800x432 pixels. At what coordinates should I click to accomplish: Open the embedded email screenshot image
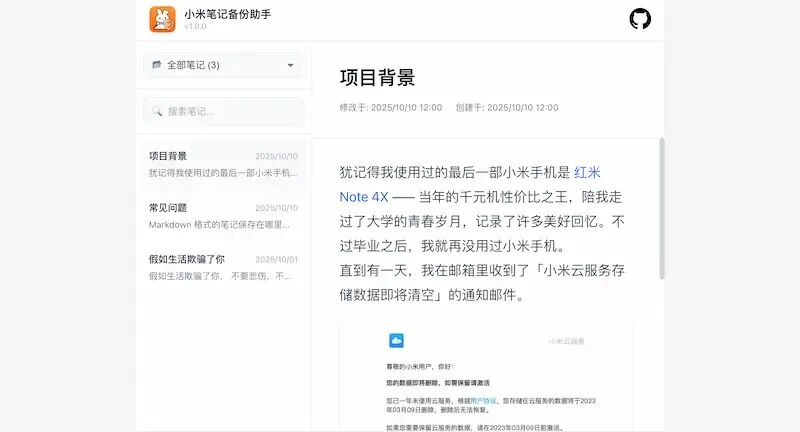(486, 376)
